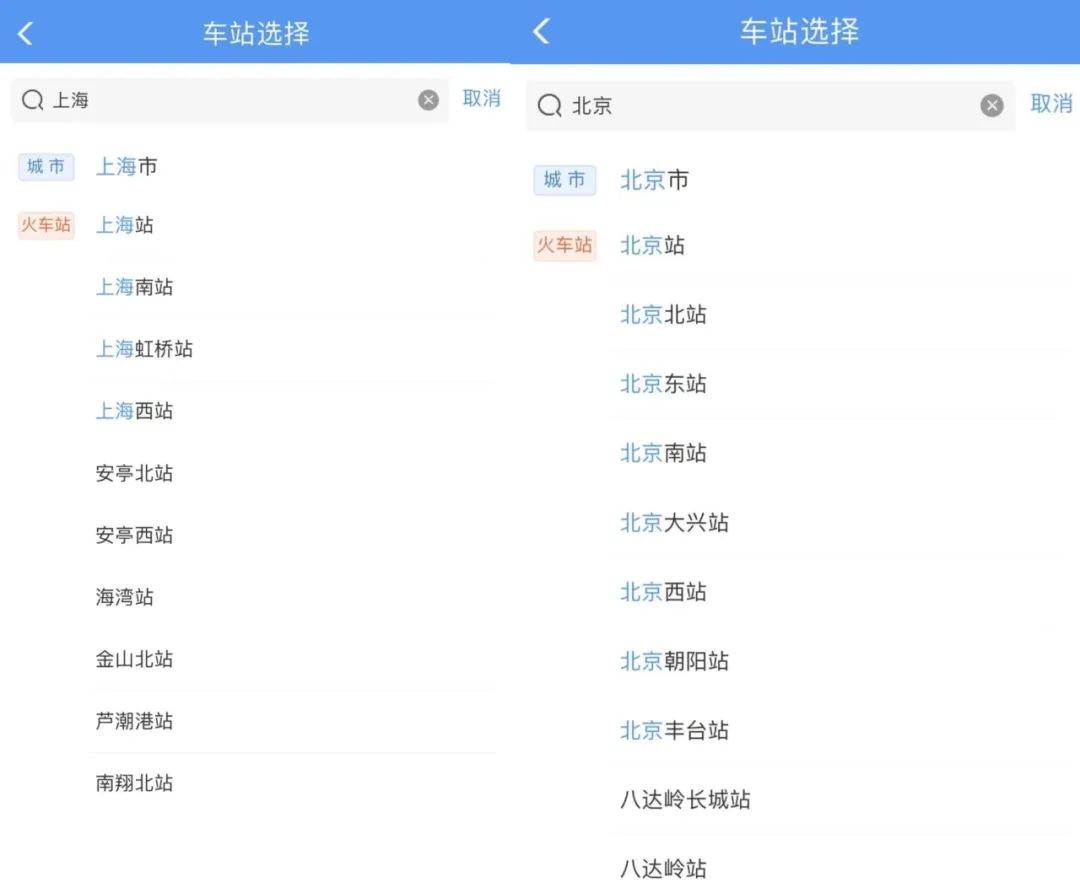Select 北京西站 station
1080x888 pixels.
[x=663, y=592]
